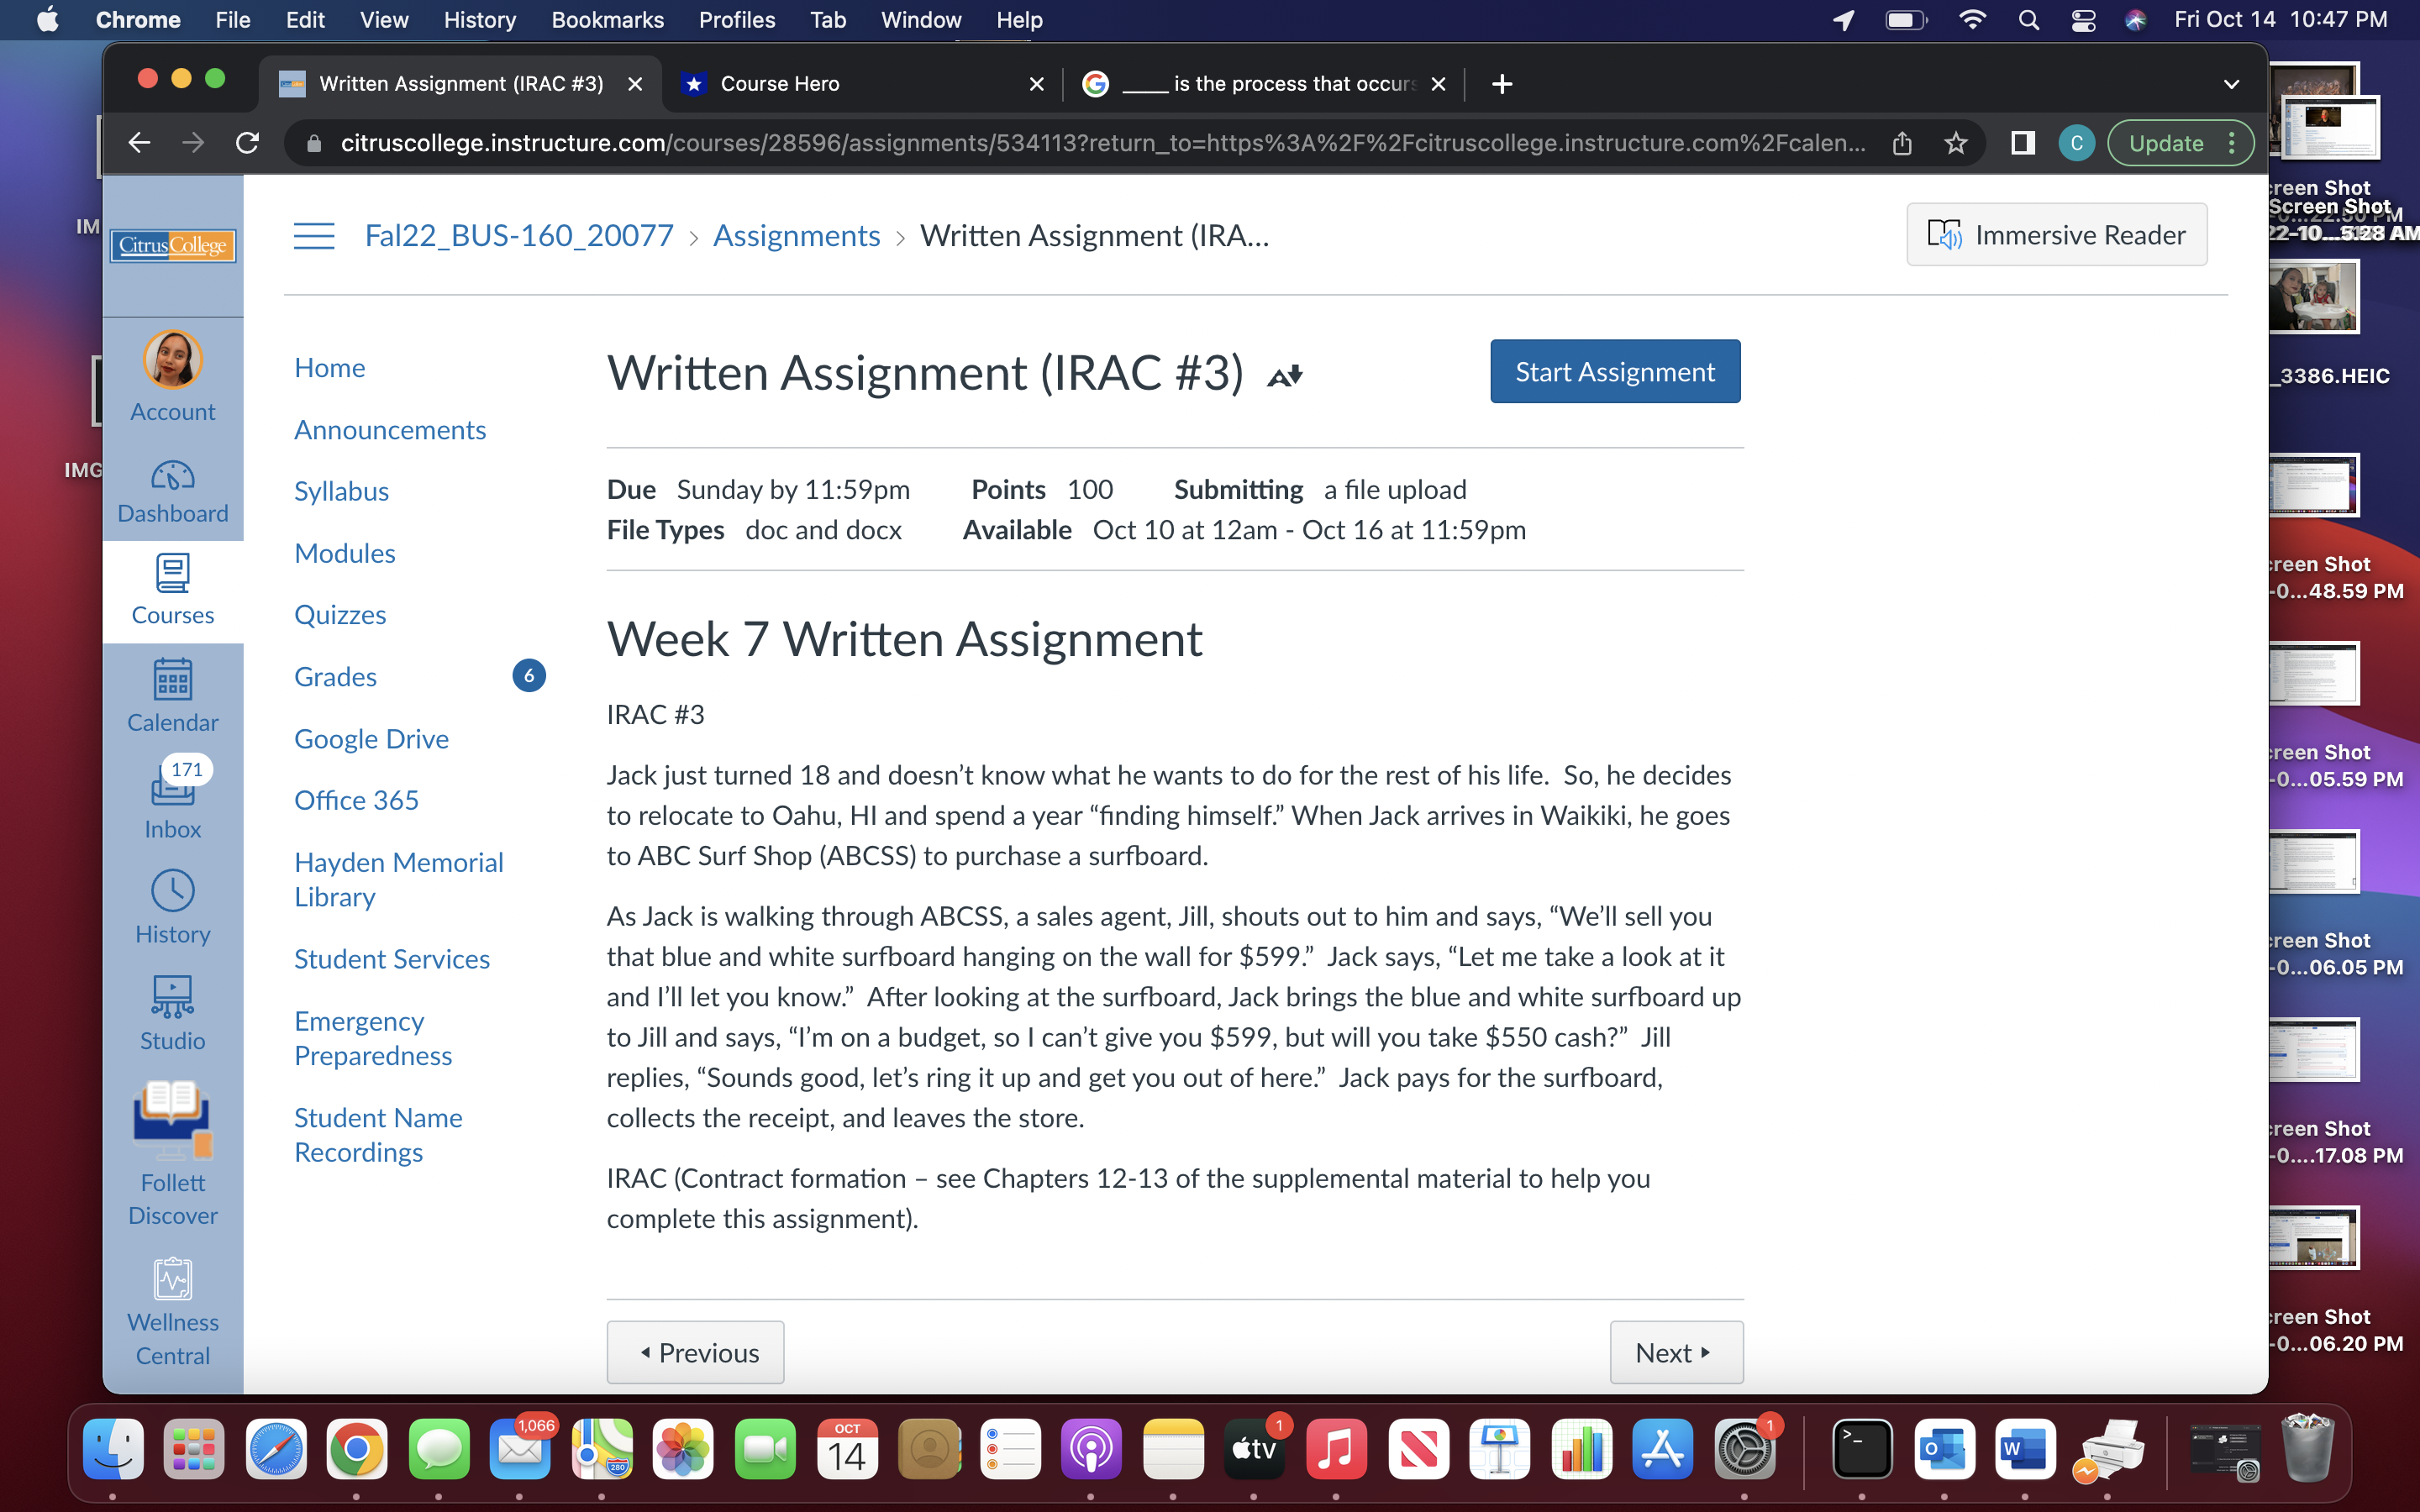This screenshot has width=2420, height=1512.
Task: Expand the Chrome tab search chevron
Action: [x=2231, y=84]
